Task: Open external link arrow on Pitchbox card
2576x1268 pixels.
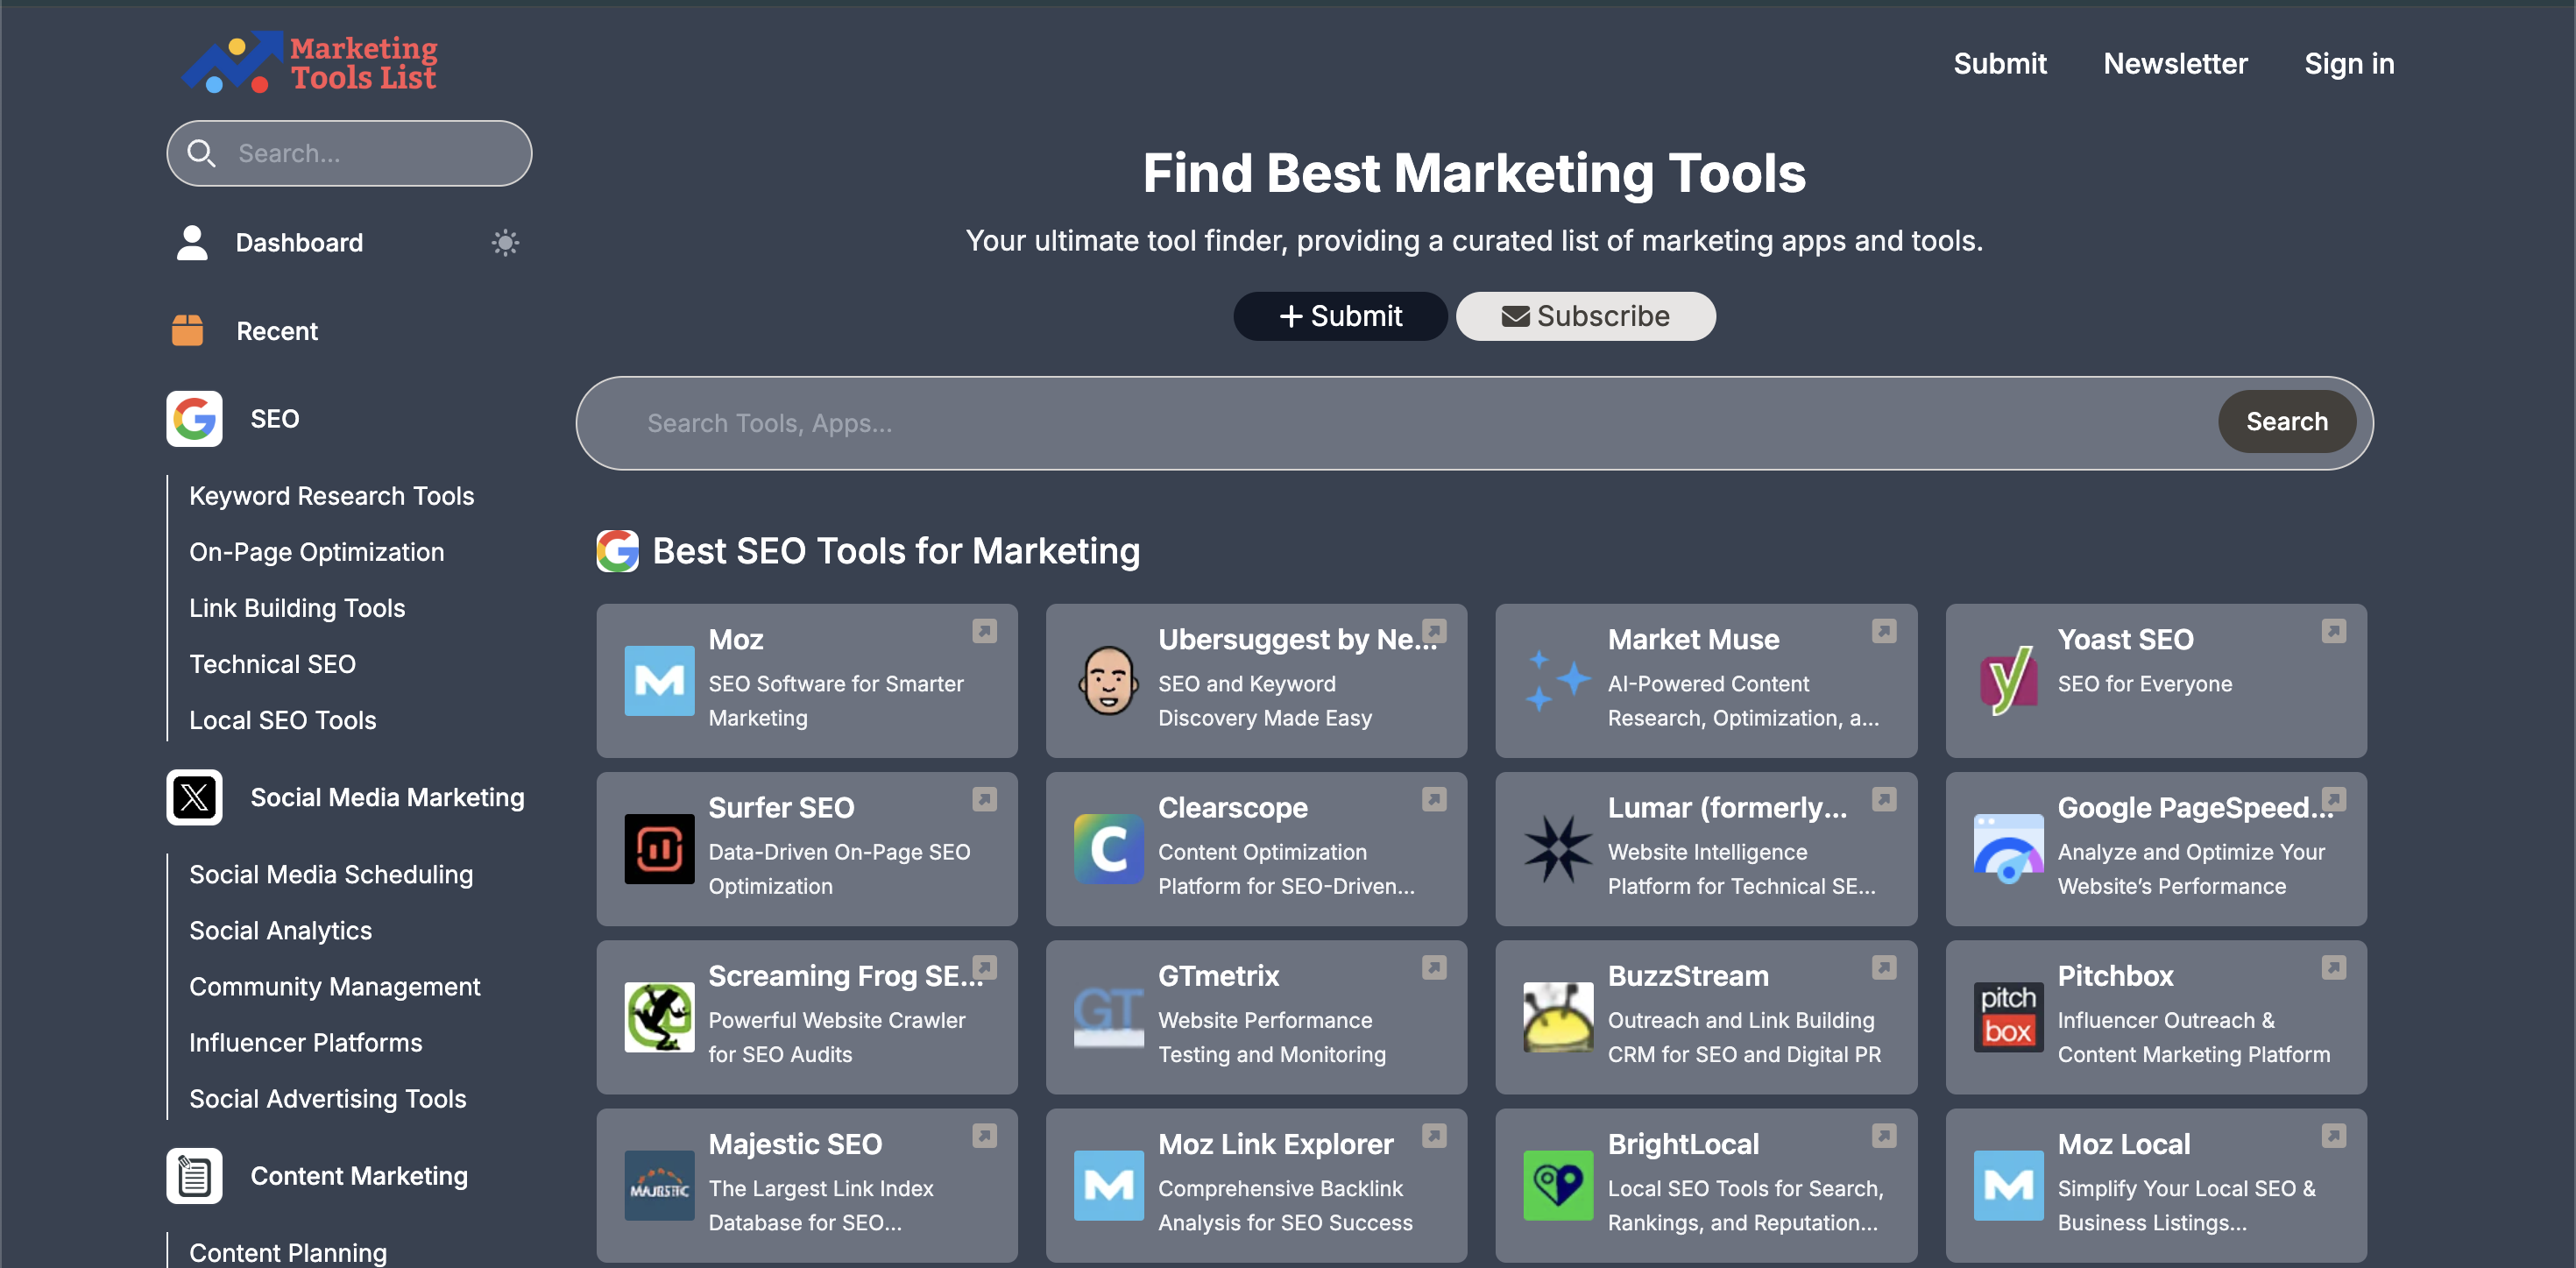Action: [2333, 968]
